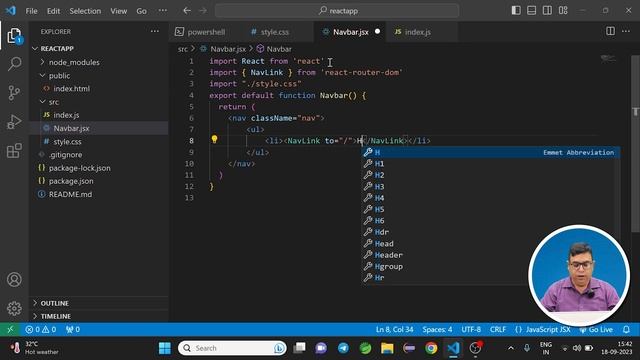Screen dimensions: 640x360
Task: Open Explorer Views and More Actions ellipsis
Action: tap(155, 31)
